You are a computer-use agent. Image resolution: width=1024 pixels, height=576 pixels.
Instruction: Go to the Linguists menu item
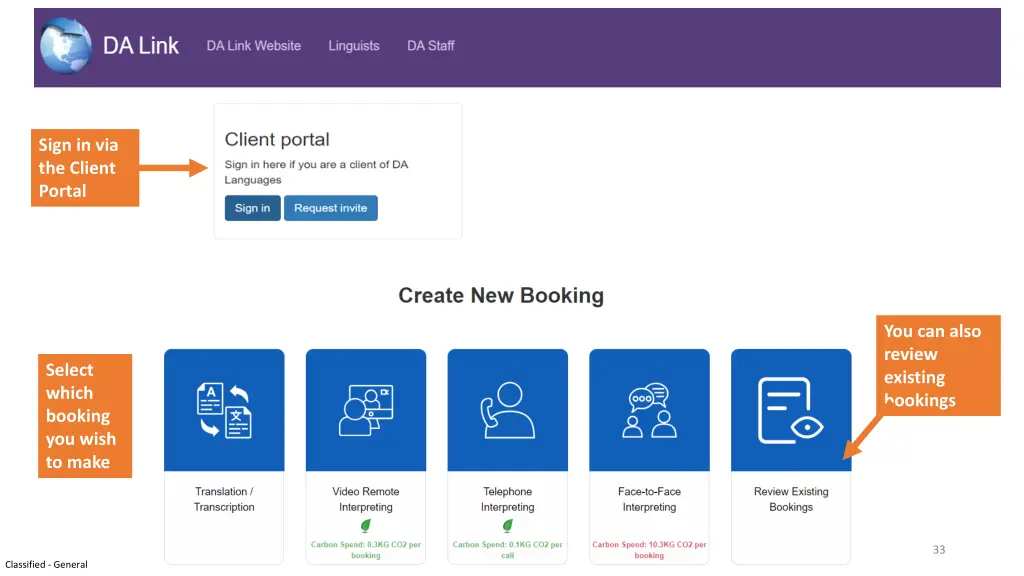tap(353, 46)
